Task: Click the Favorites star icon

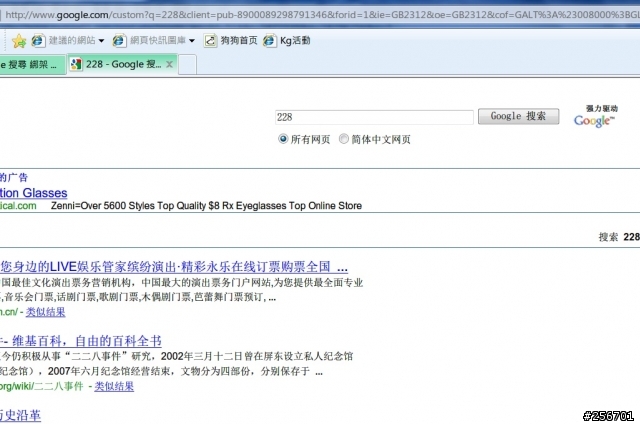Action: 19,40
